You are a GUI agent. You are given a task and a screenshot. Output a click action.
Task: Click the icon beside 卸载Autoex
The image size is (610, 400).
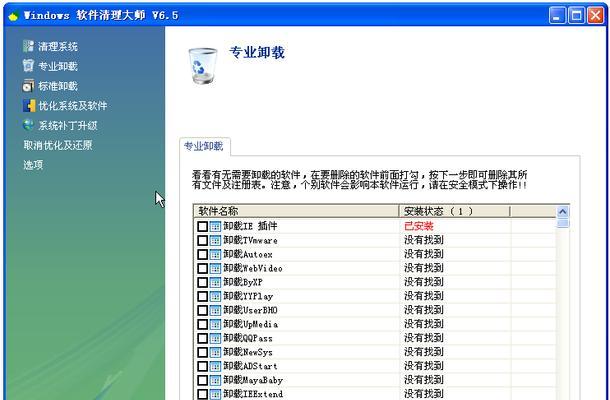(x=215, y=254)
